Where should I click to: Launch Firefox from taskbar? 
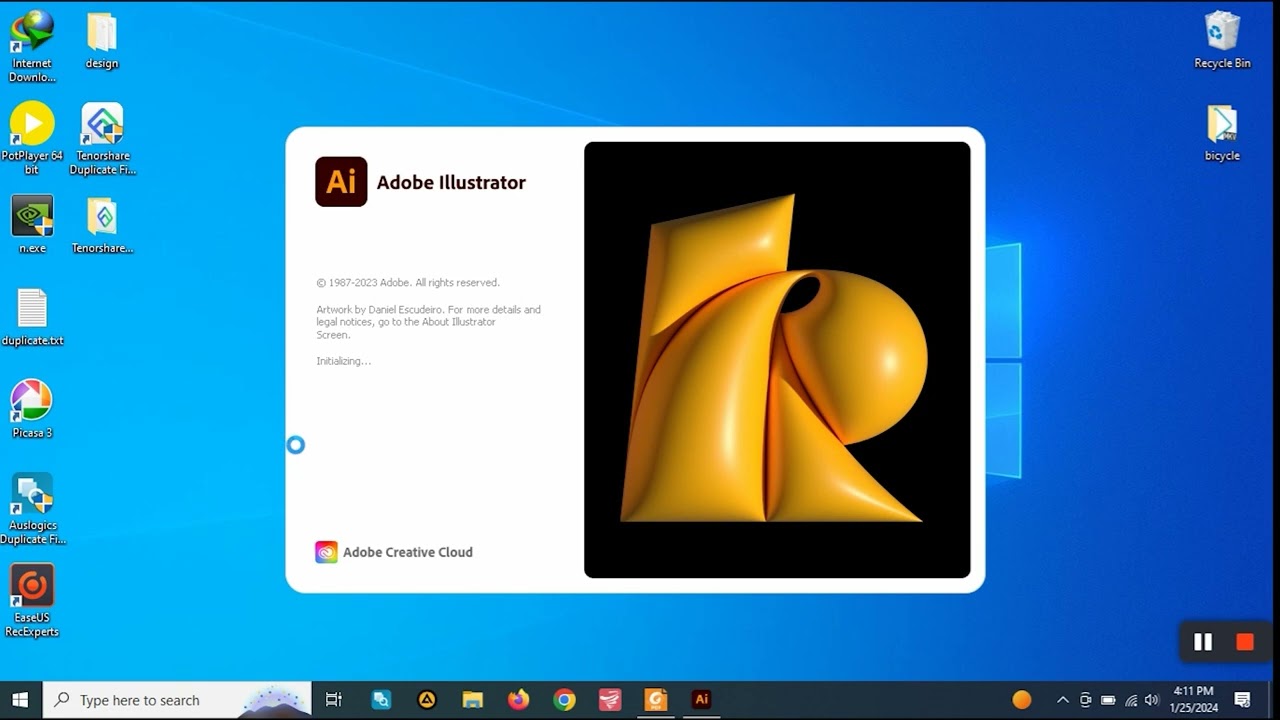[x=518, y=700]
